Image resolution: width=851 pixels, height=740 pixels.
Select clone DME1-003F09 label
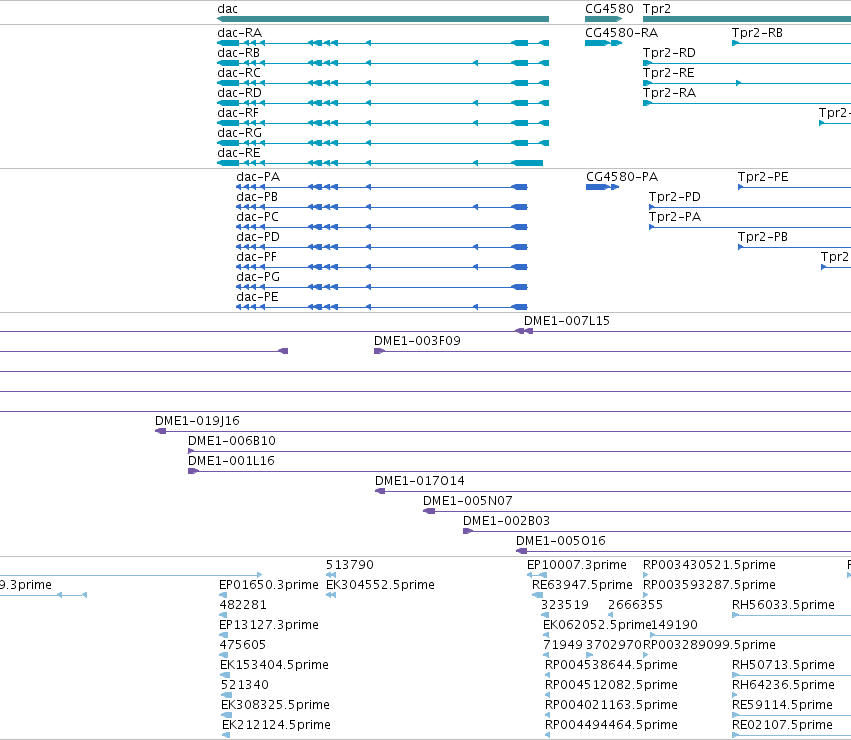click(x=417, y=341)
